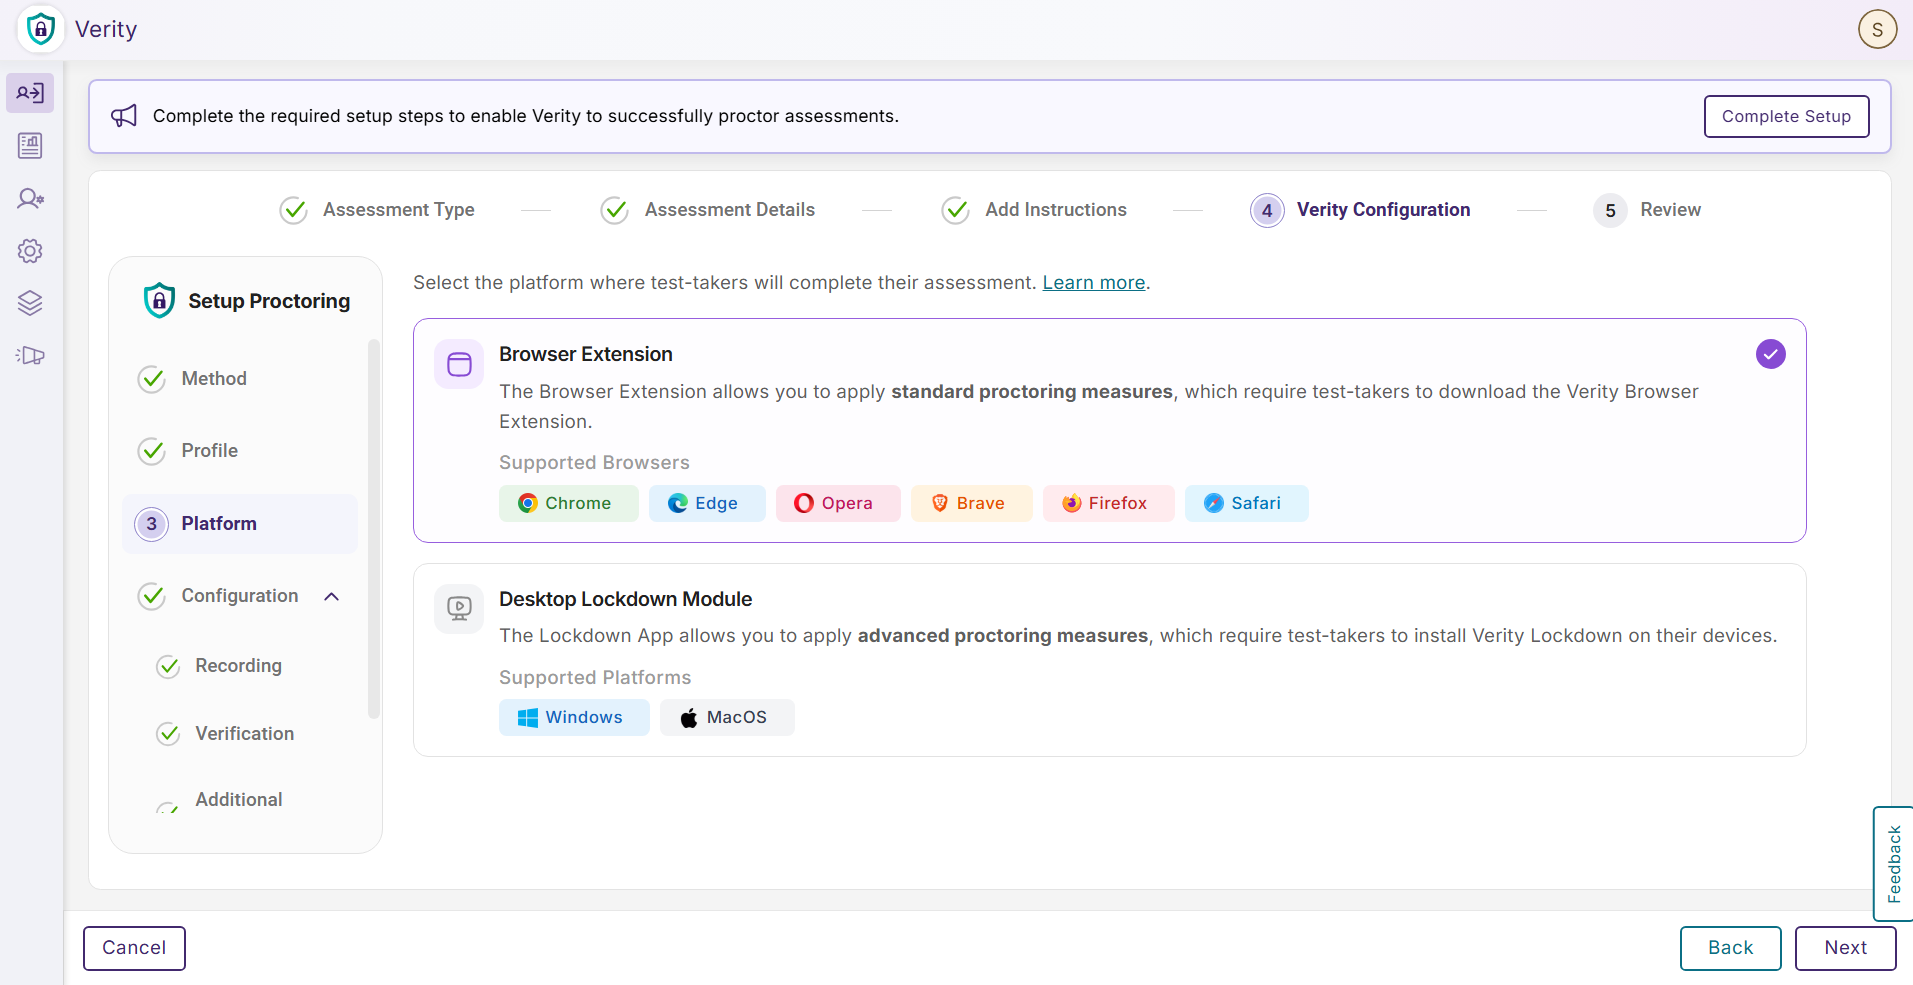Click the MacOS platform chip

[727, 717]
